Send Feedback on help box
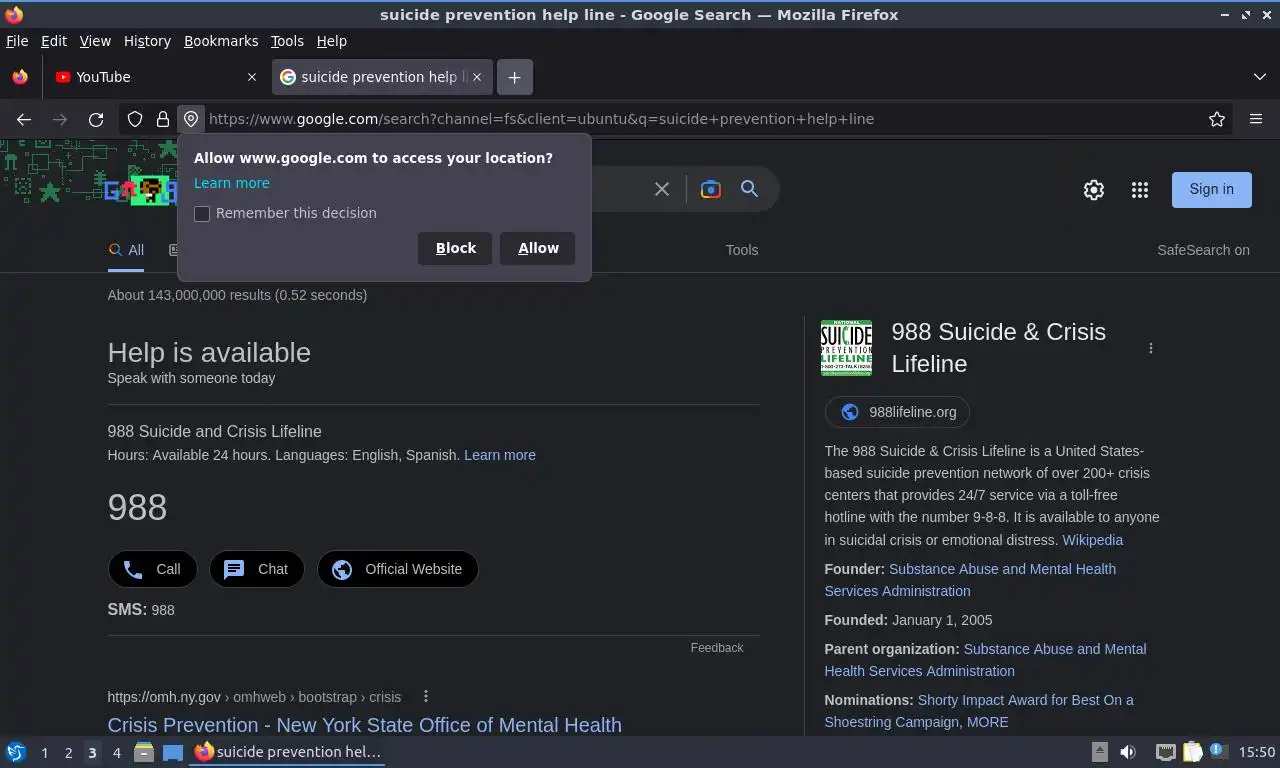This screenshot has height=768, width=1280. tap(717, 648)
